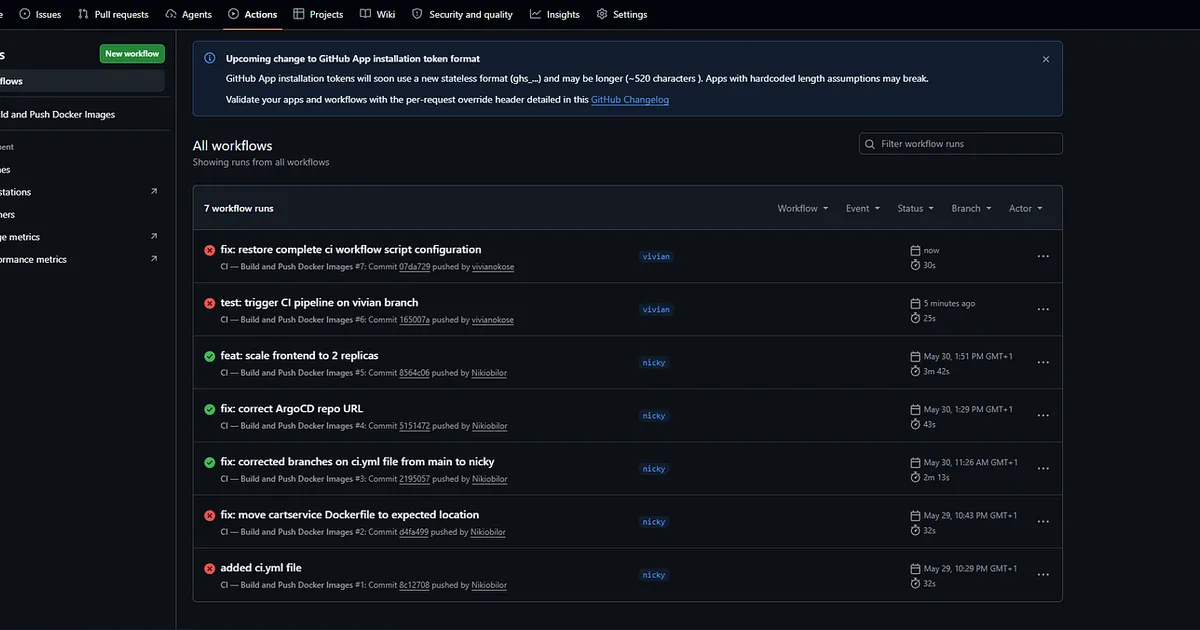
Task: Open options menu for 'move cartservice Dockerfile' run
Action: [x=1043, y=521]
